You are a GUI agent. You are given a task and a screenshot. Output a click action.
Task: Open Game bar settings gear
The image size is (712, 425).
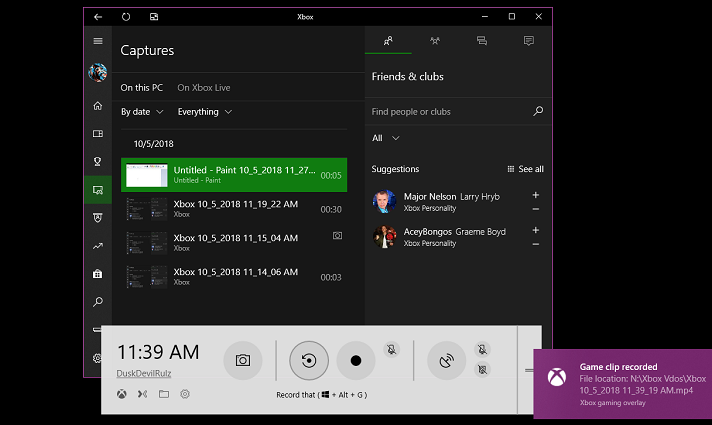pyautogui.click(x=185, y=394)
